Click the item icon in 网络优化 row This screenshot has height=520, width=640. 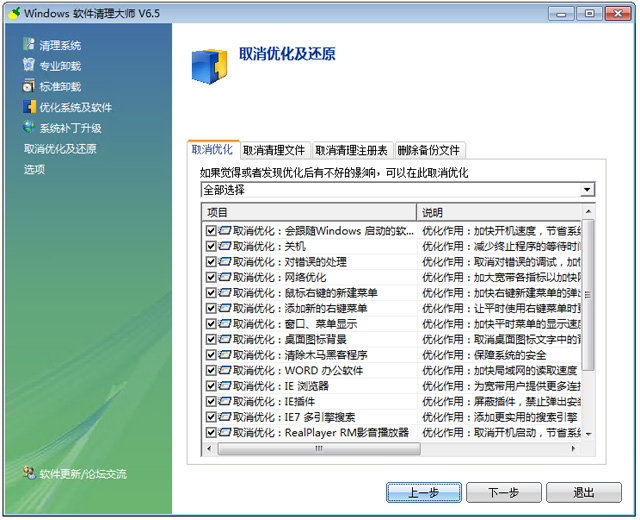click(x=224, y=277)
